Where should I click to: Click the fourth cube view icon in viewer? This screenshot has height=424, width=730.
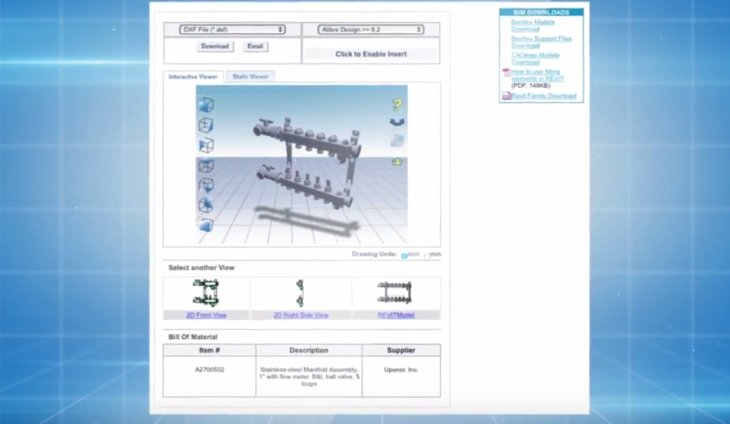pyautogui.click(x=206, y=166)
